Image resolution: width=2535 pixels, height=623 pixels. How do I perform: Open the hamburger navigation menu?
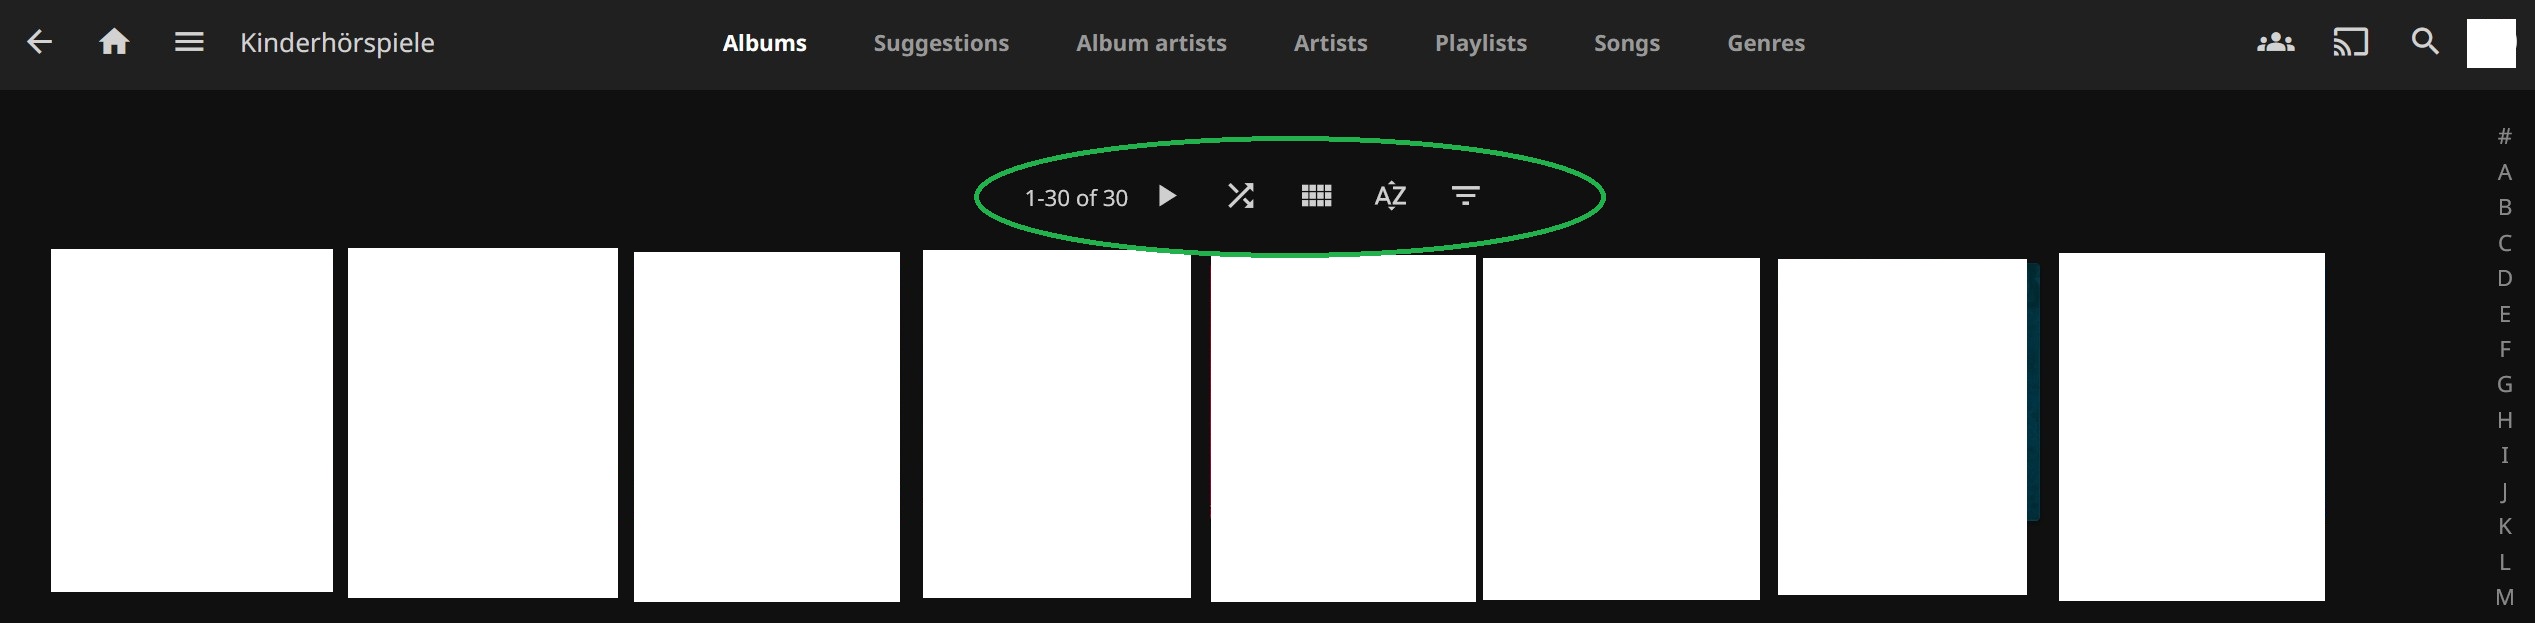click(x=189, y=42)
